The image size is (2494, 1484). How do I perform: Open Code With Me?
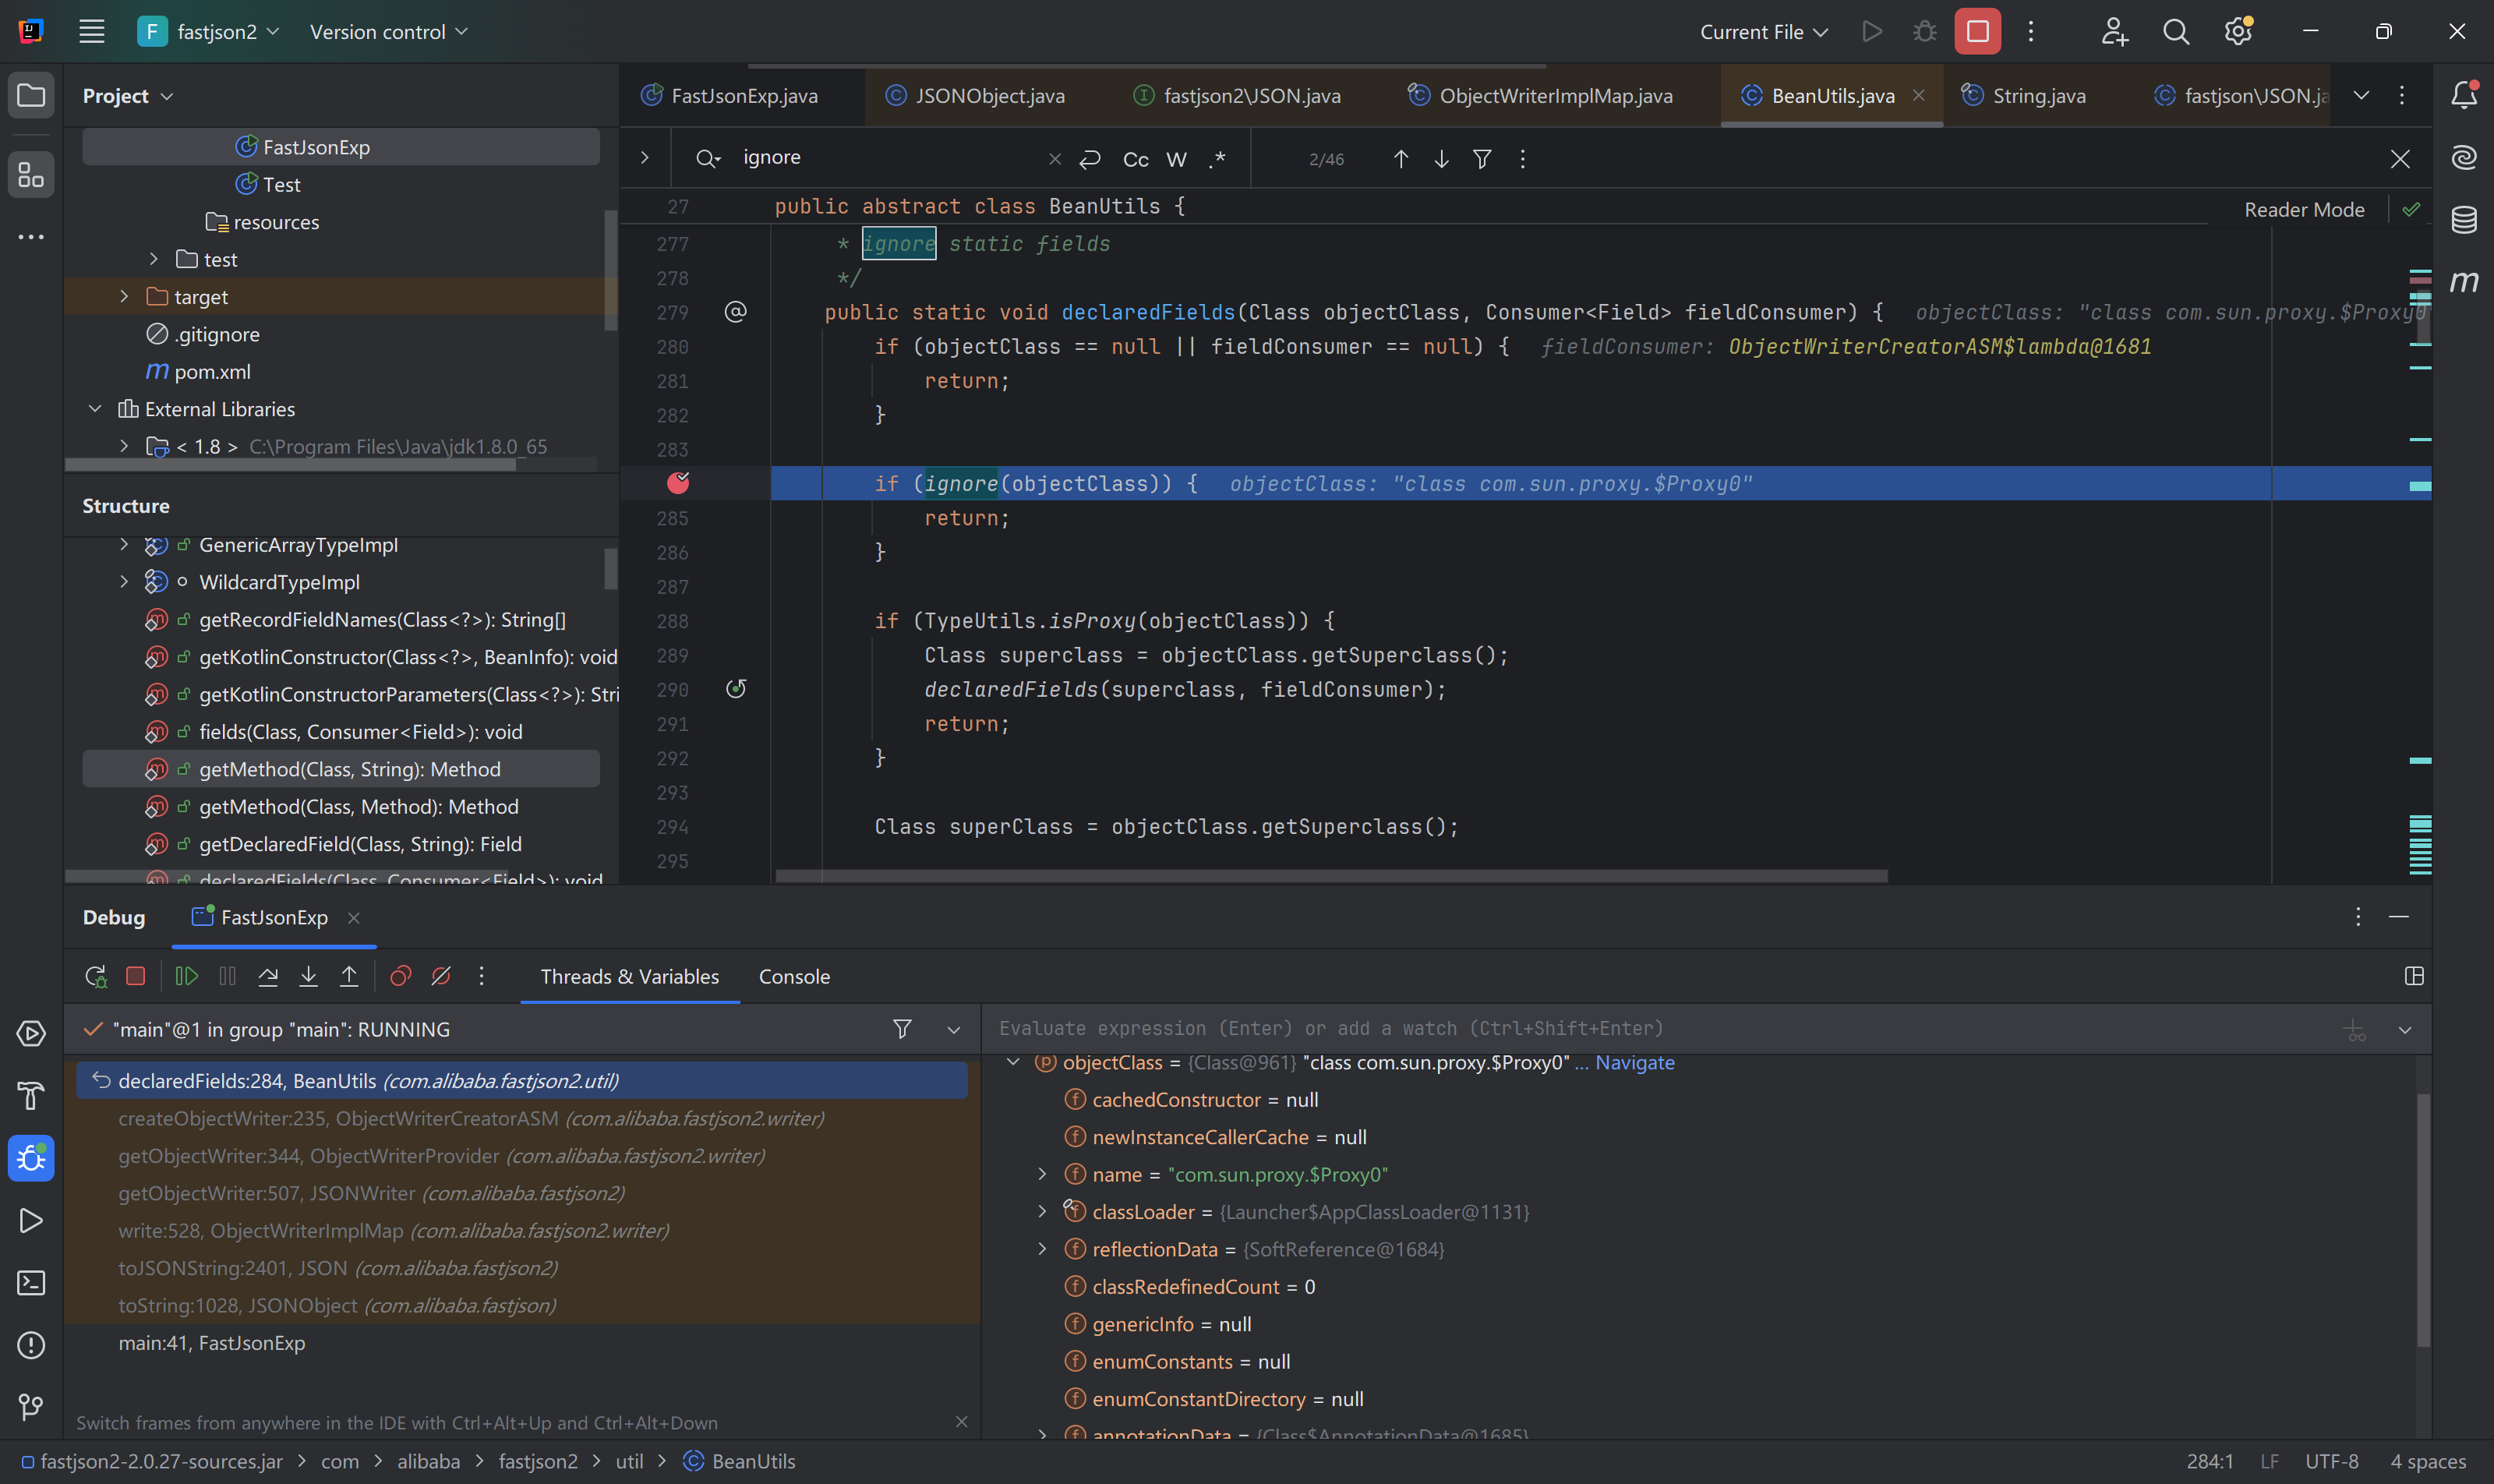pyautogui.click(x=2114, y=32)
